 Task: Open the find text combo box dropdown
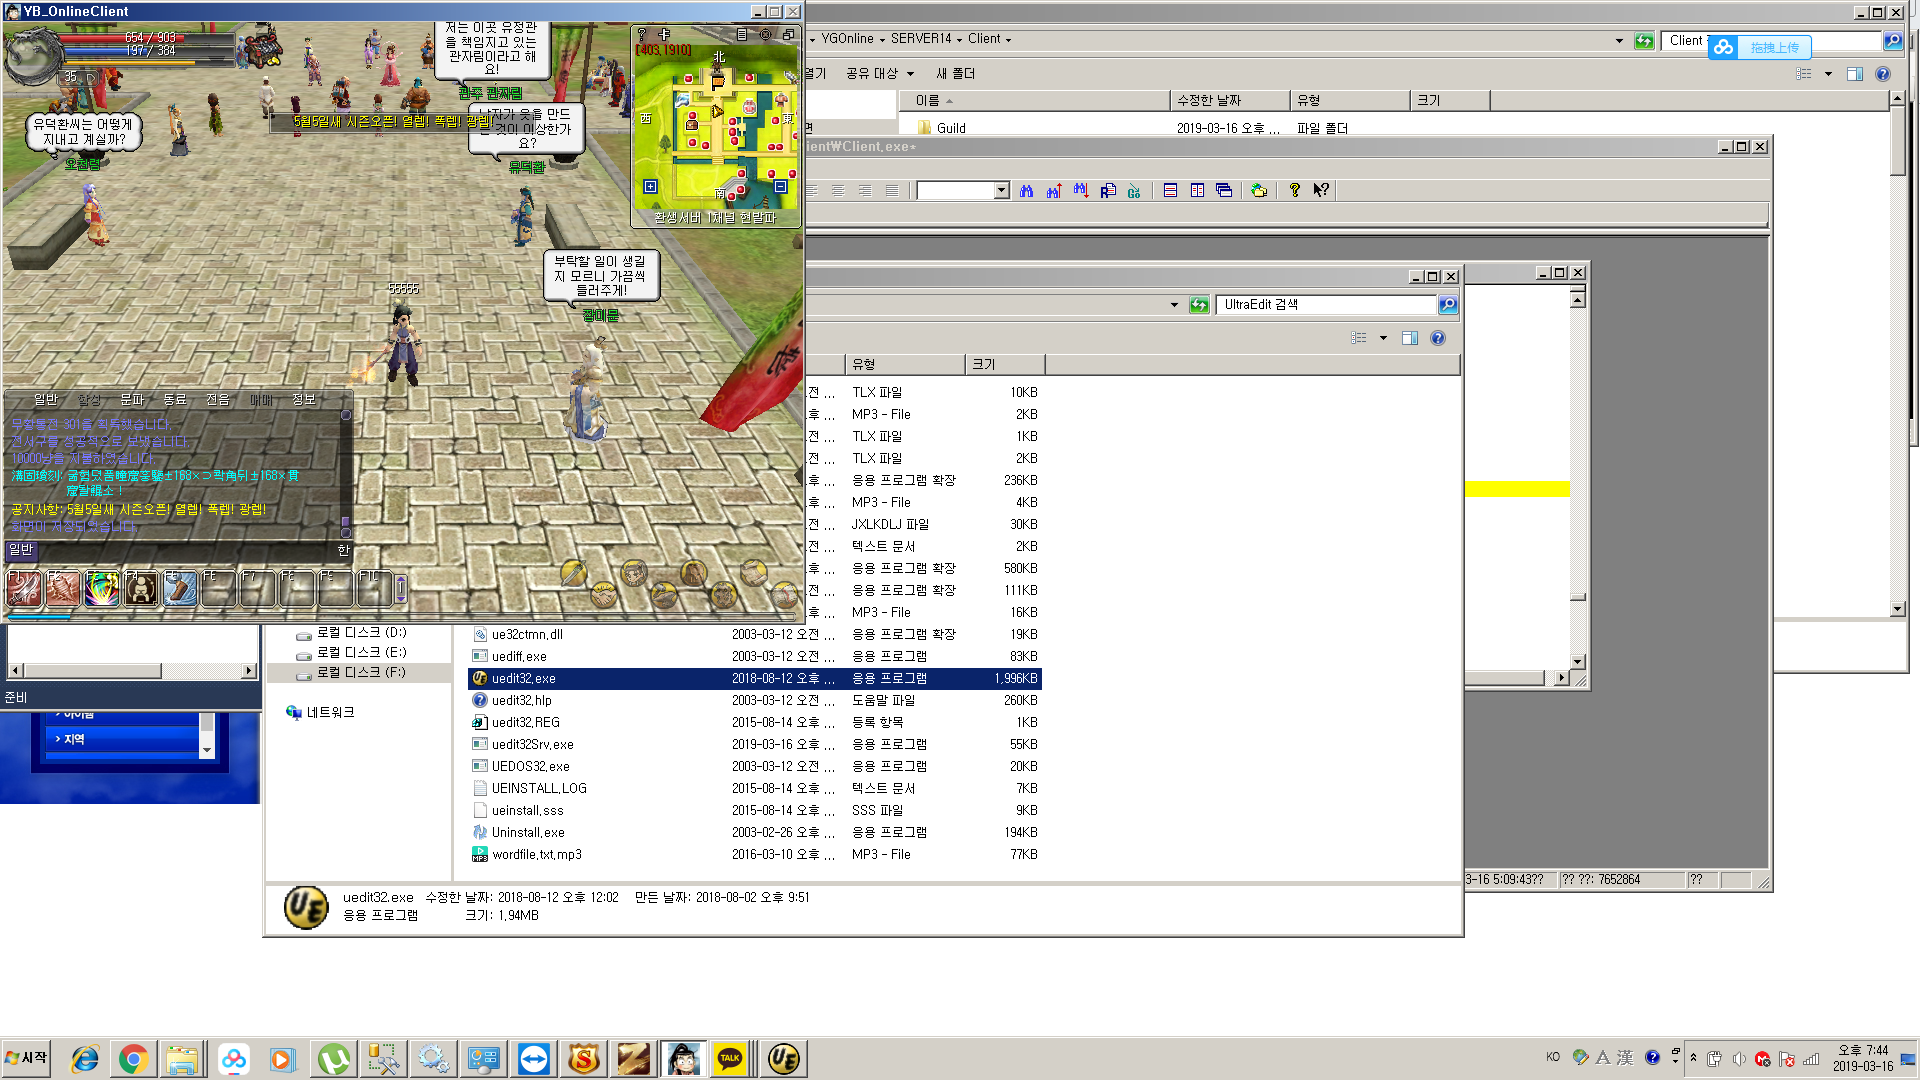click(x=1001, y=191)
